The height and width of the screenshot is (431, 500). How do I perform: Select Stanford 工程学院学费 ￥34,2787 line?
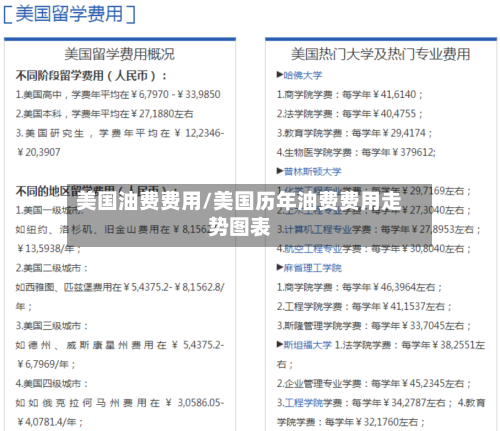(364, 403)
